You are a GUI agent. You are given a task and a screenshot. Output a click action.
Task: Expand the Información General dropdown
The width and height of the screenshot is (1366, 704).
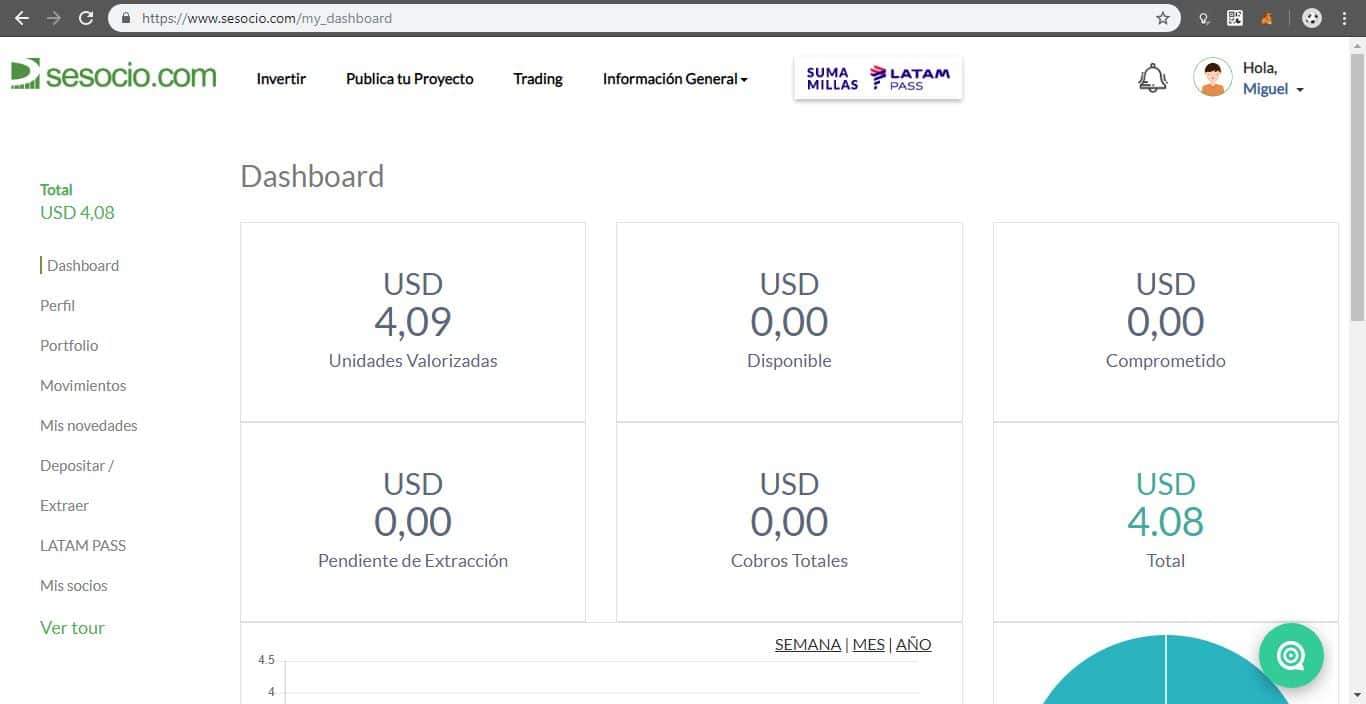click(675, 79)
